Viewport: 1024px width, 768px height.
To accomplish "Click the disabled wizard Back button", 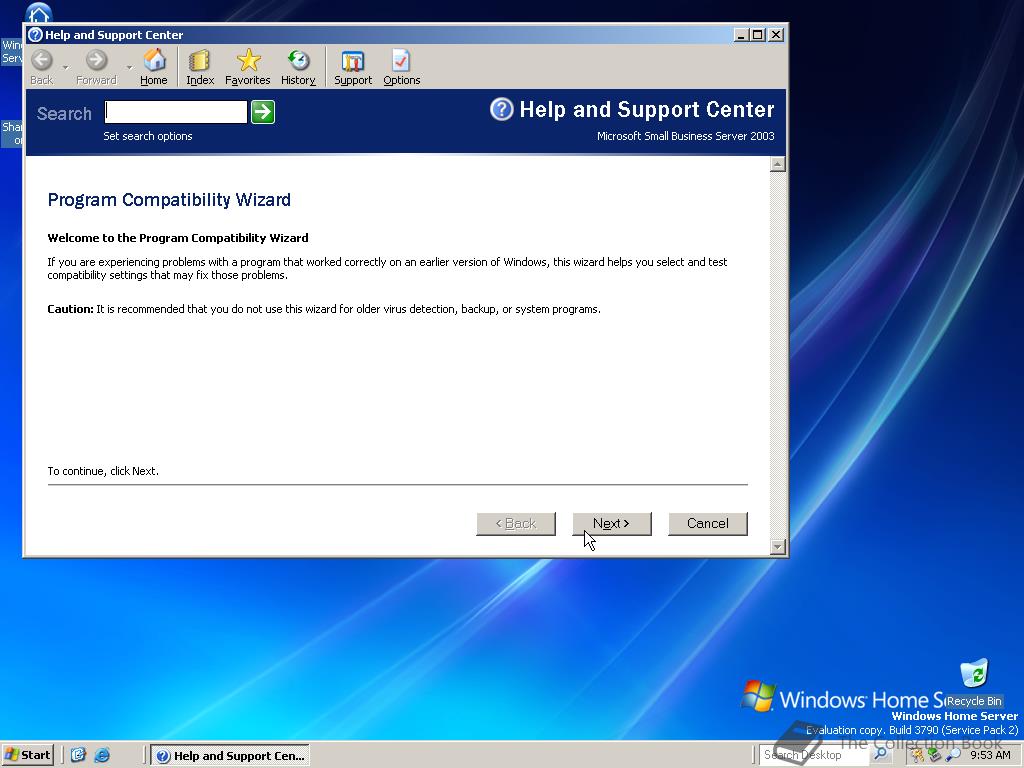I will click(516, 524).
